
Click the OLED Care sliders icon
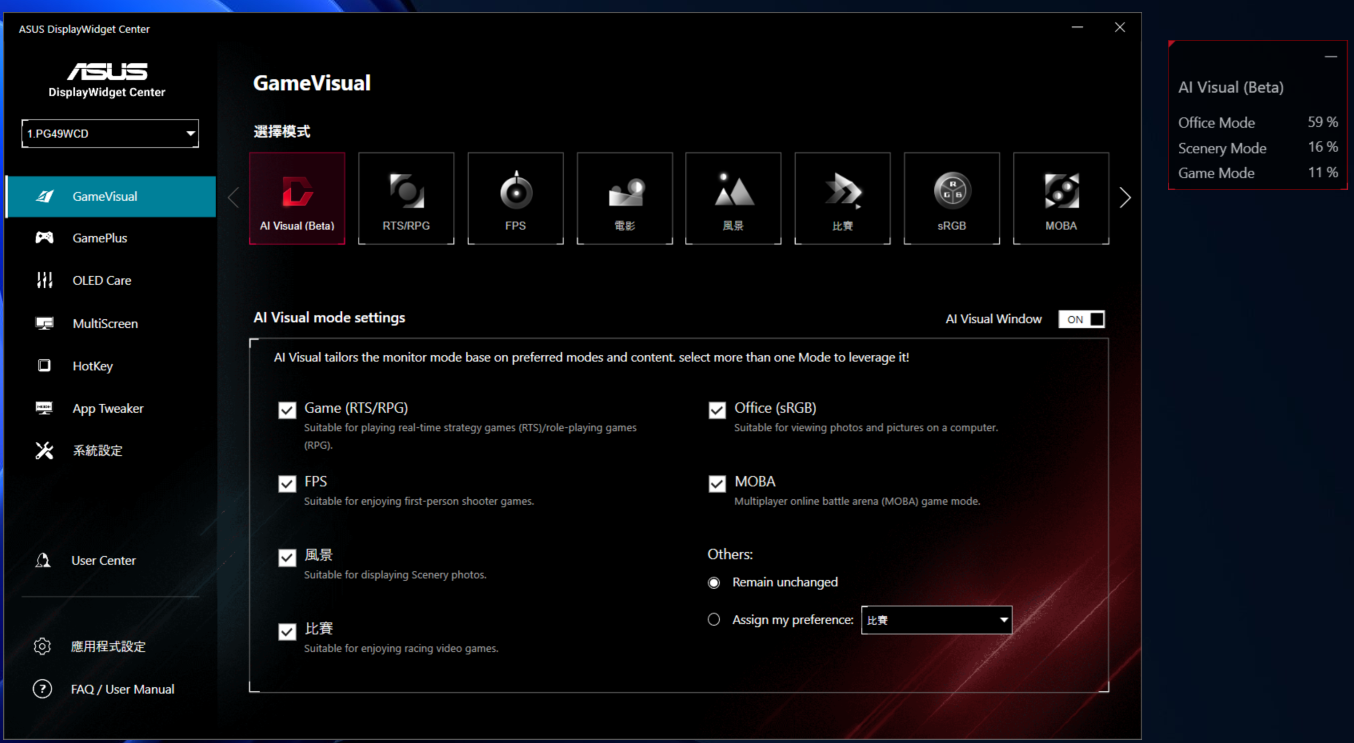point(45,280)
